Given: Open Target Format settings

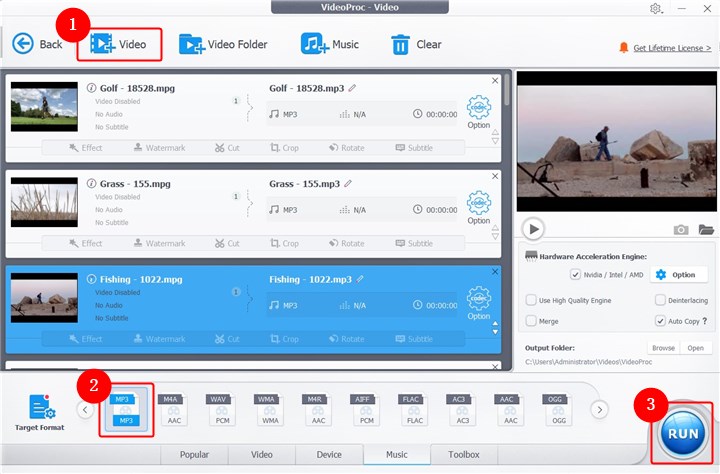Looking at the screenshot, I should coord(39,412).
